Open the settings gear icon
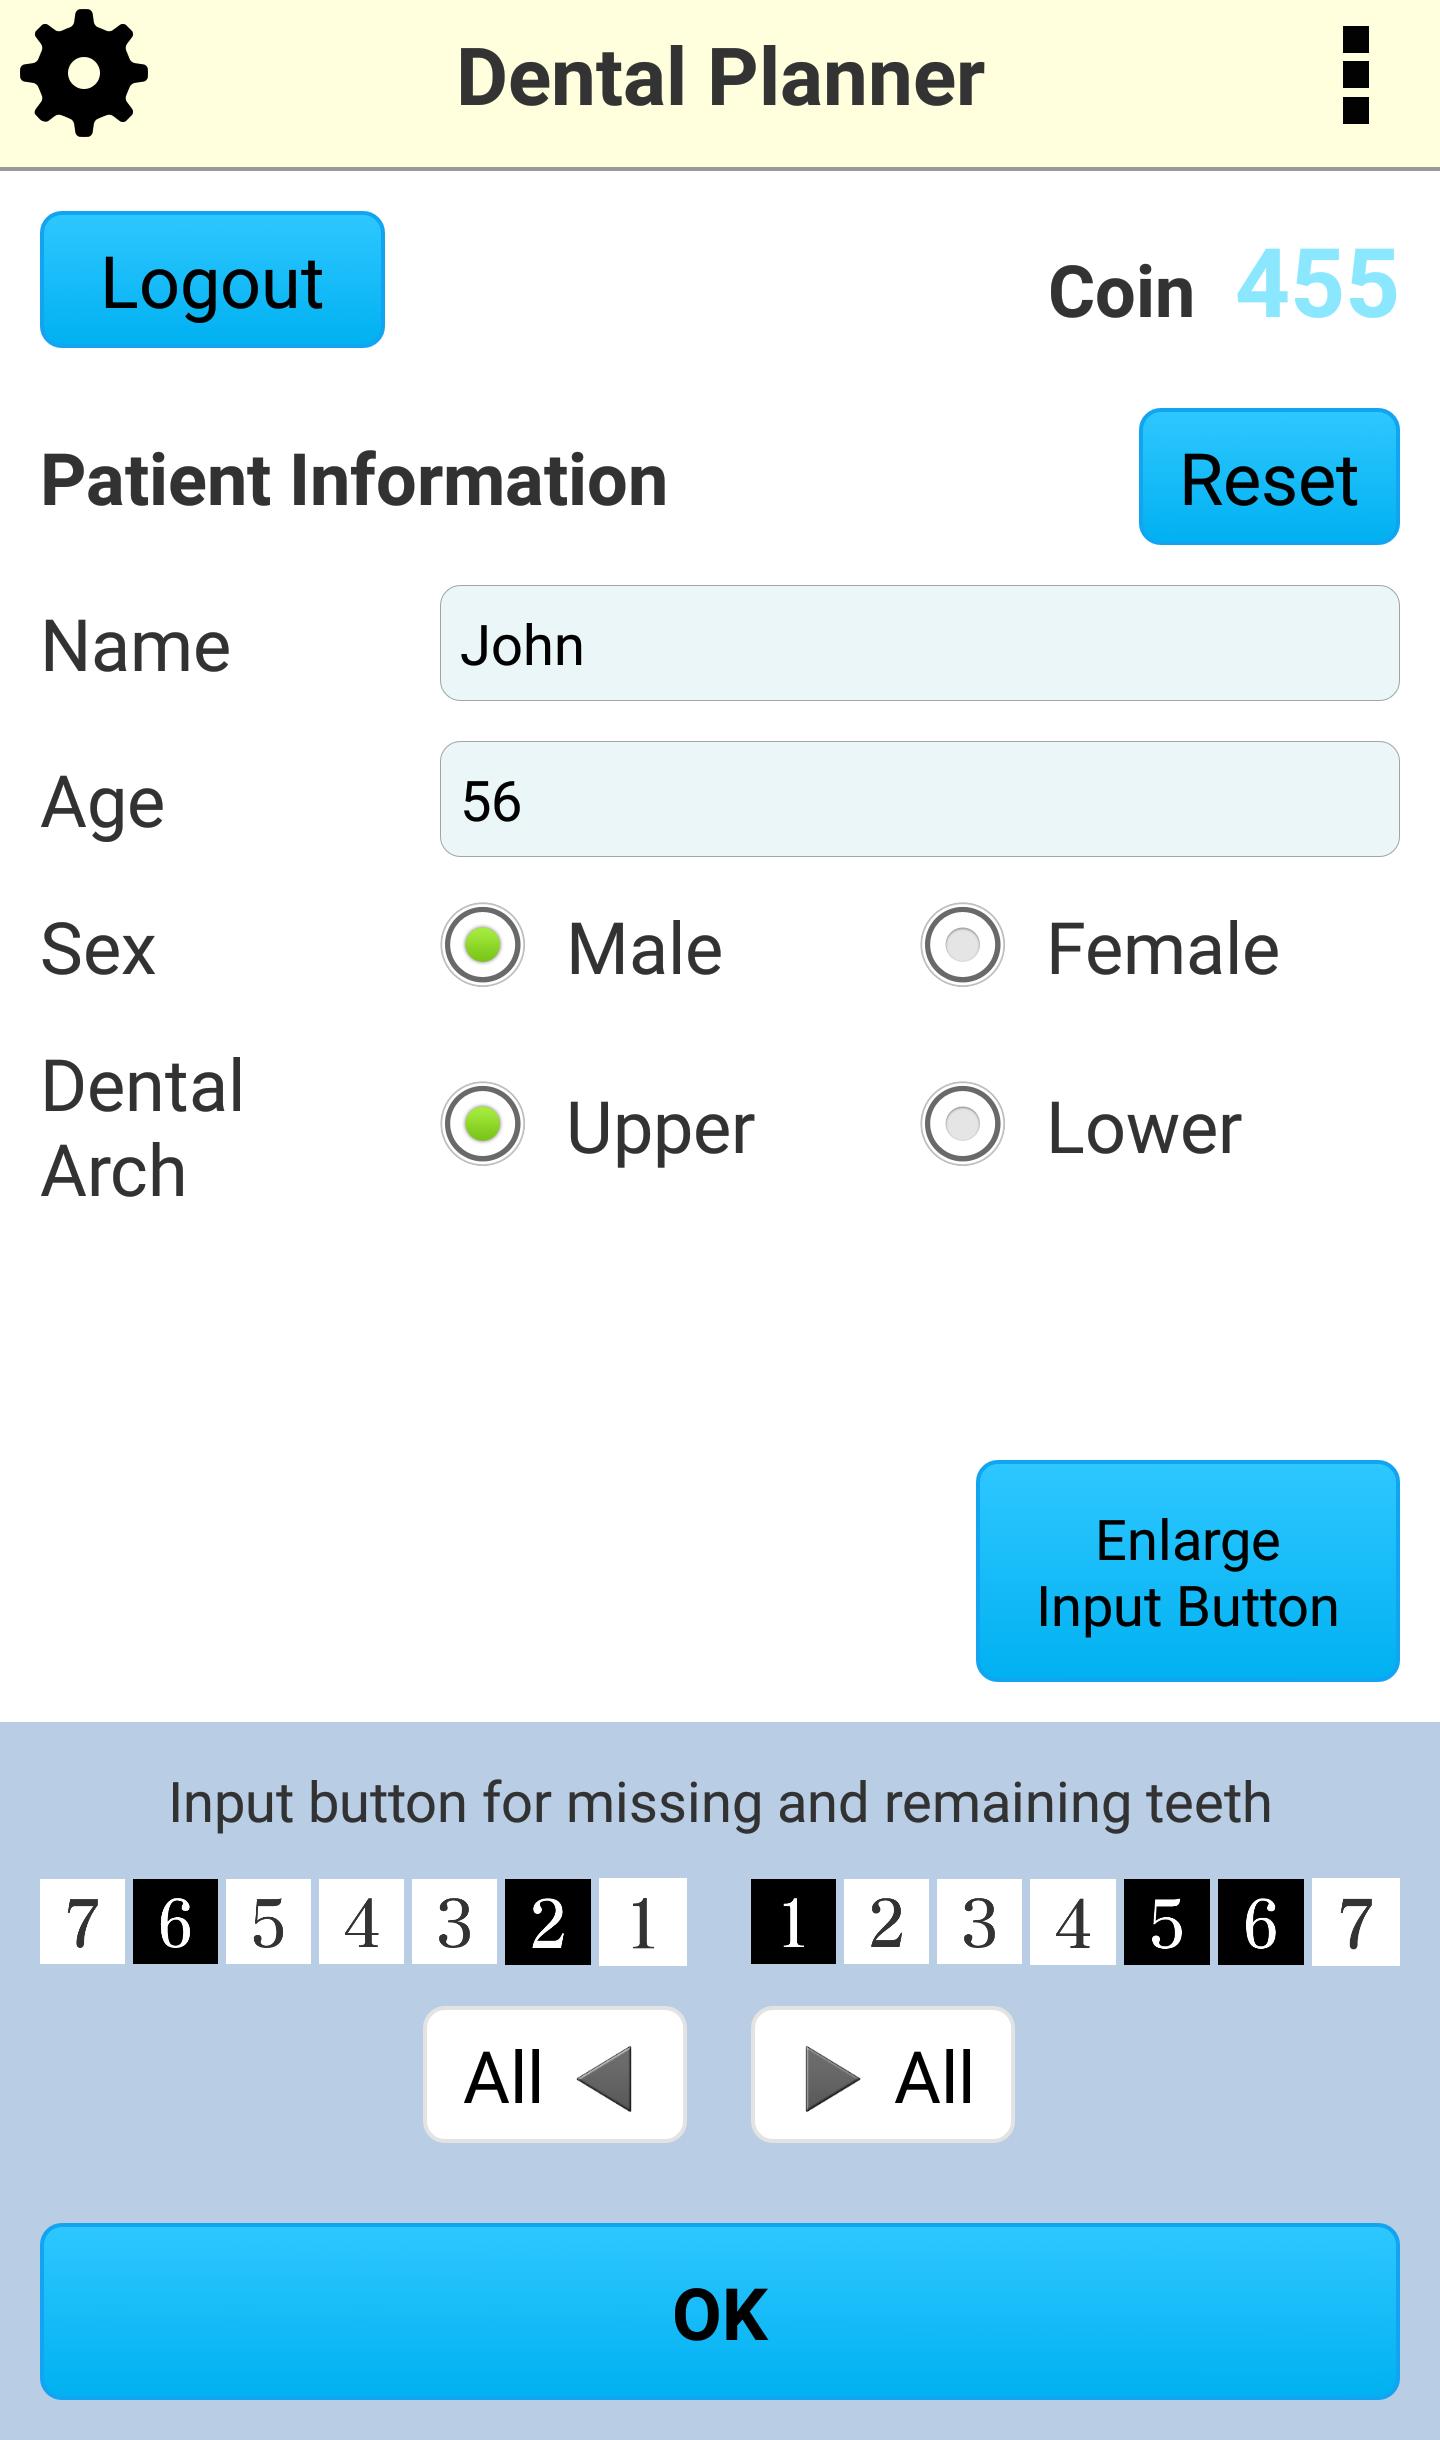 [82, 72]
